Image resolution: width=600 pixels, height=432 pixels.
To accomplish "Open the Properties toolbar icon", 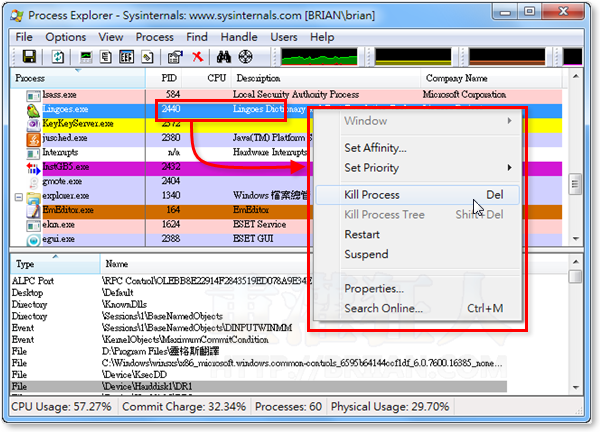I will coord(176,57).
